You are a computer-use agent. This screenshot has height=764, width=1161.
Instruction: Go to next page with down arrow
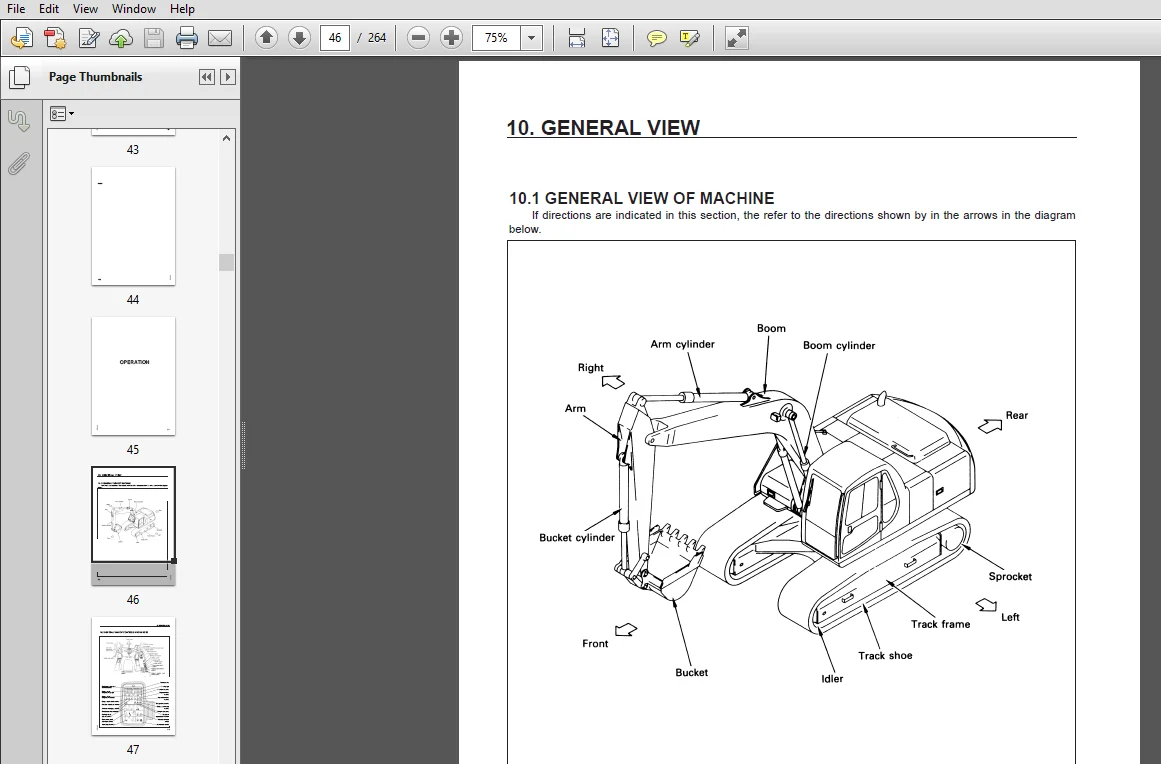[299, 38]
